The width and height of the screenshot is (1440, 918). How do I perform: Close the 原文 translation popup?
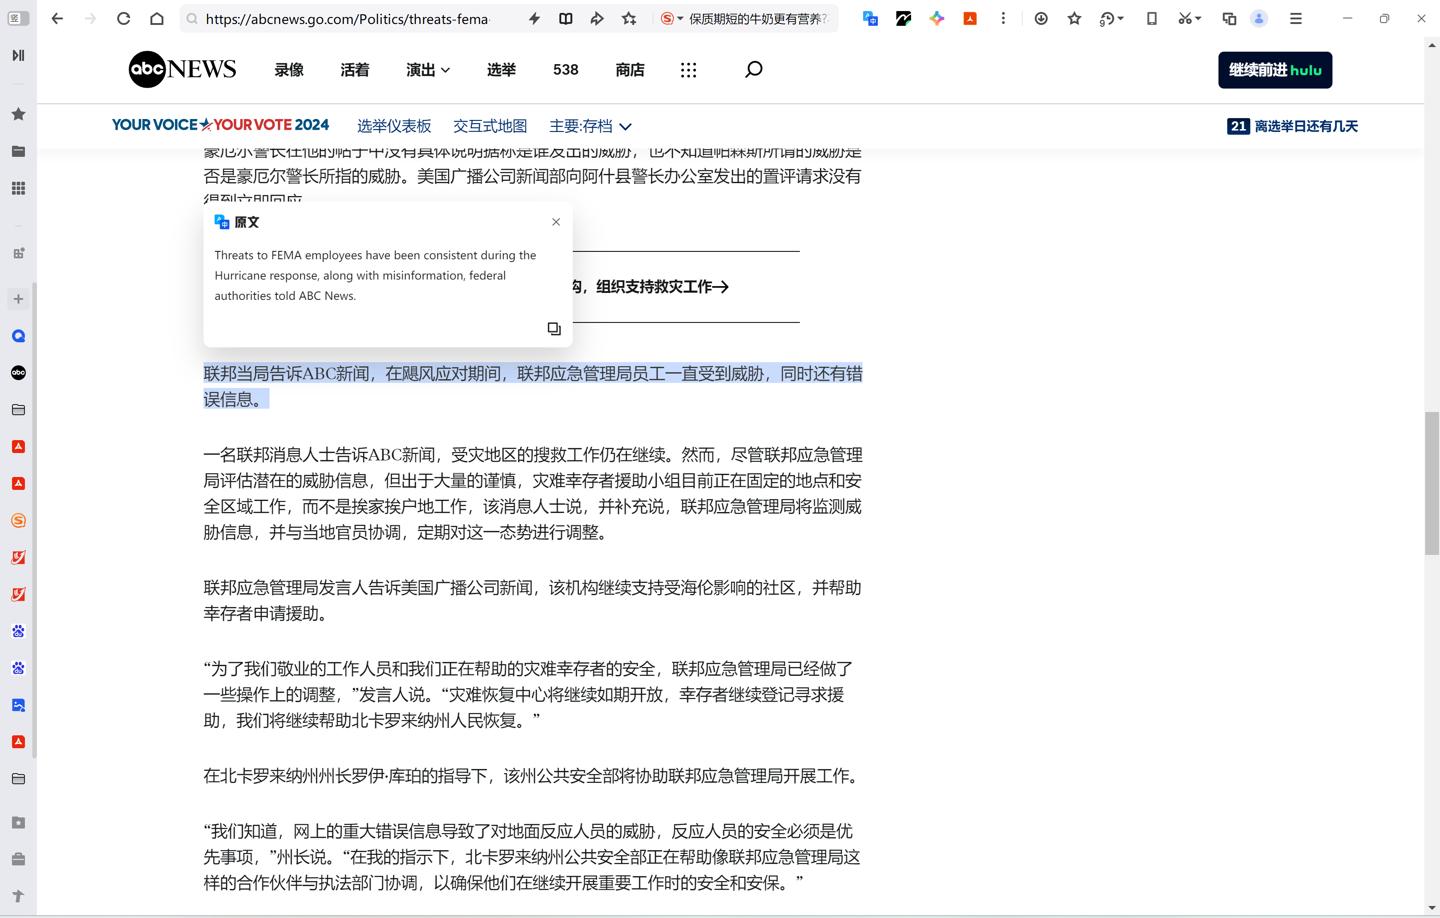pos(556,221)
